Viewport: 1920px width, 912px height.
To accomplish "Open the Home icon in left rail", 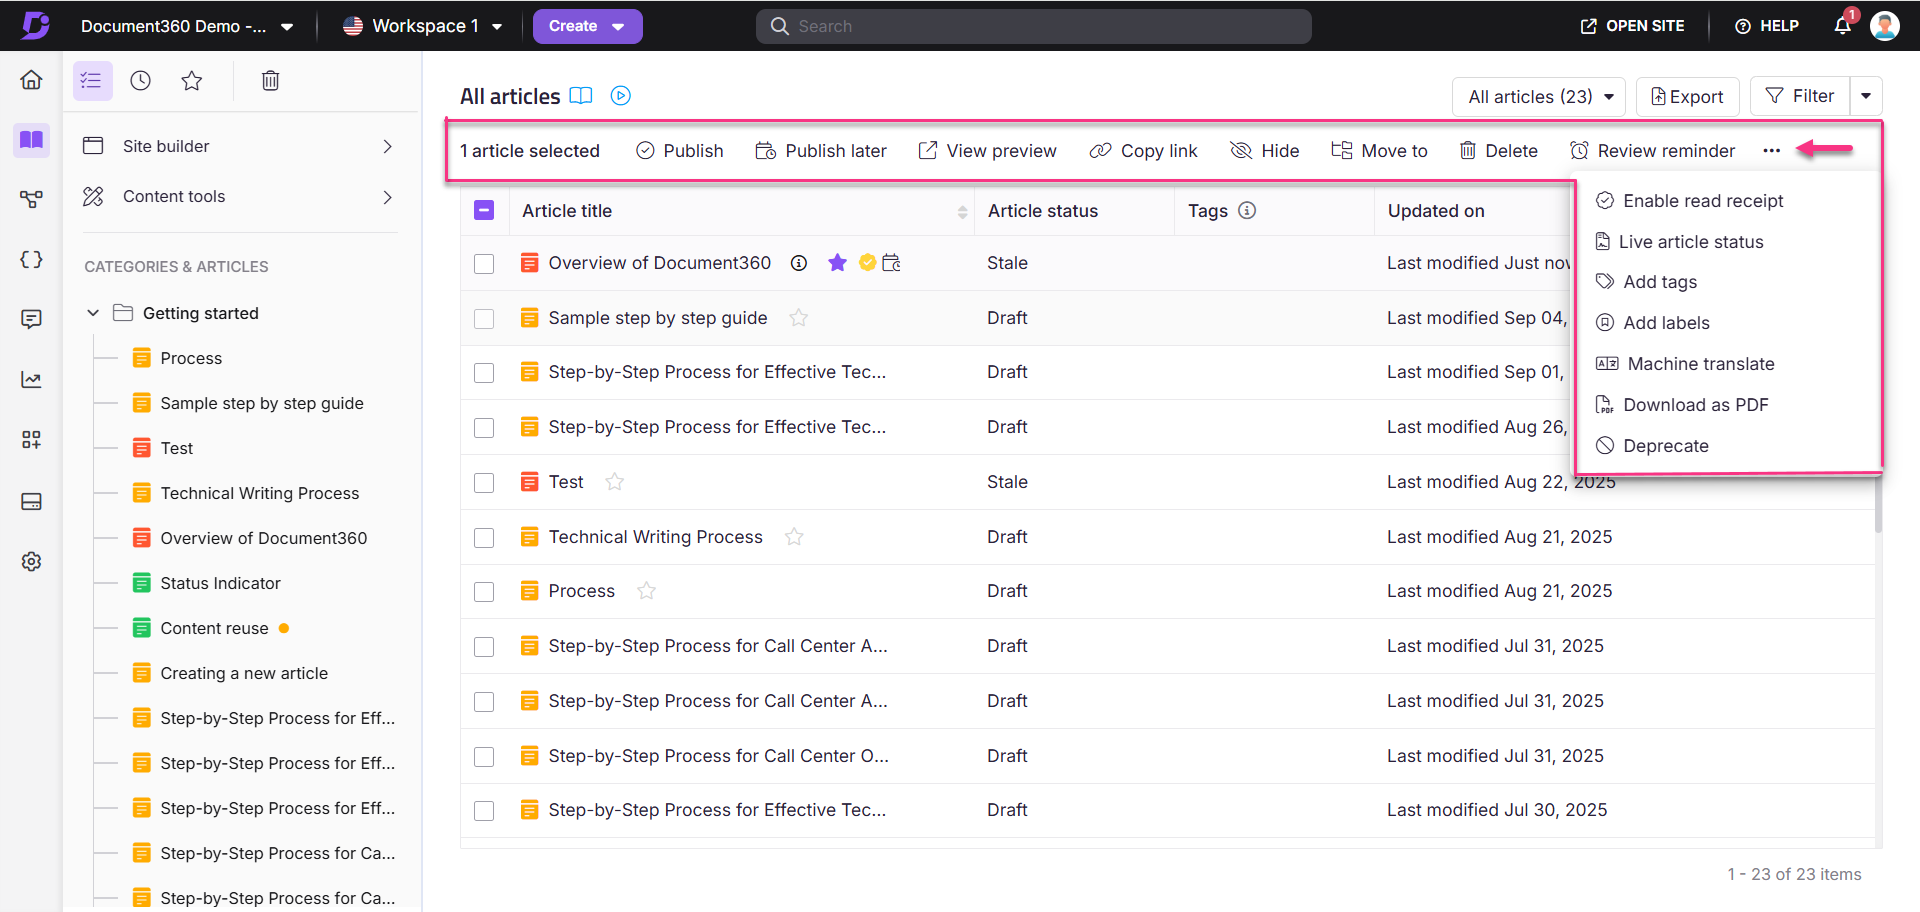I will 31,80.
